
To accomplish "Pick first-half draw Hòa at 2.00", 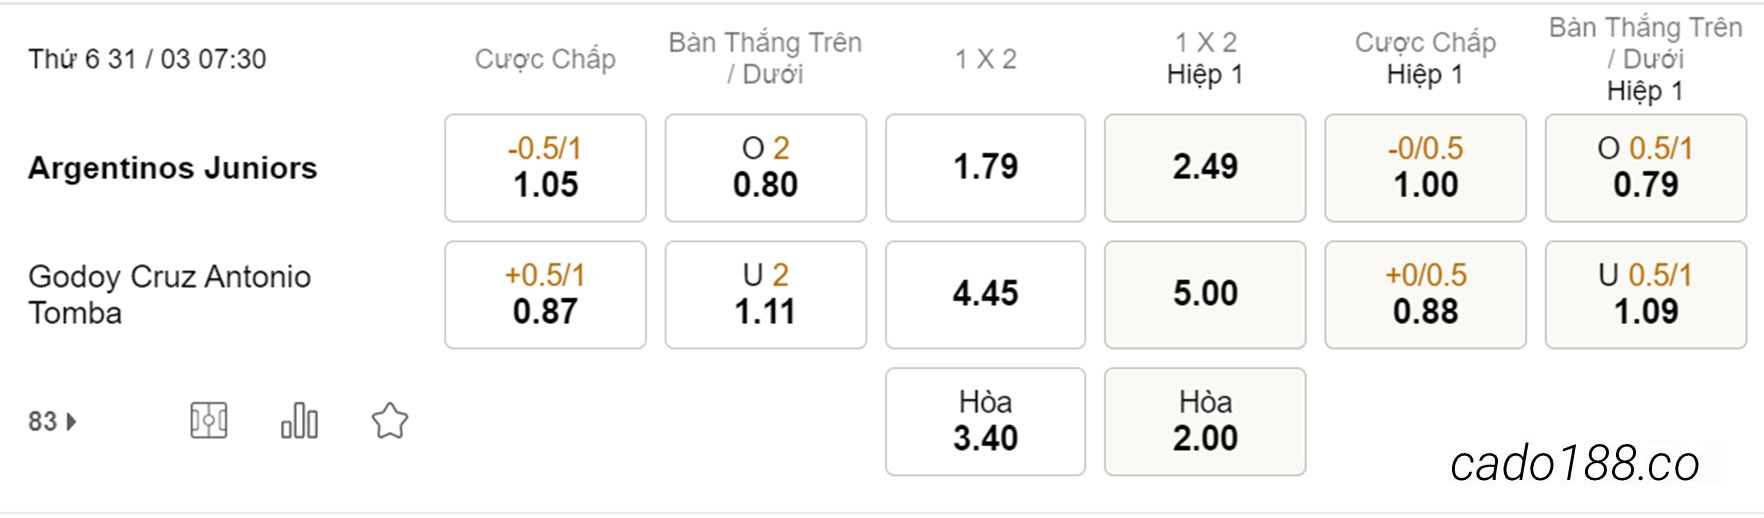I will (1205, 421).
